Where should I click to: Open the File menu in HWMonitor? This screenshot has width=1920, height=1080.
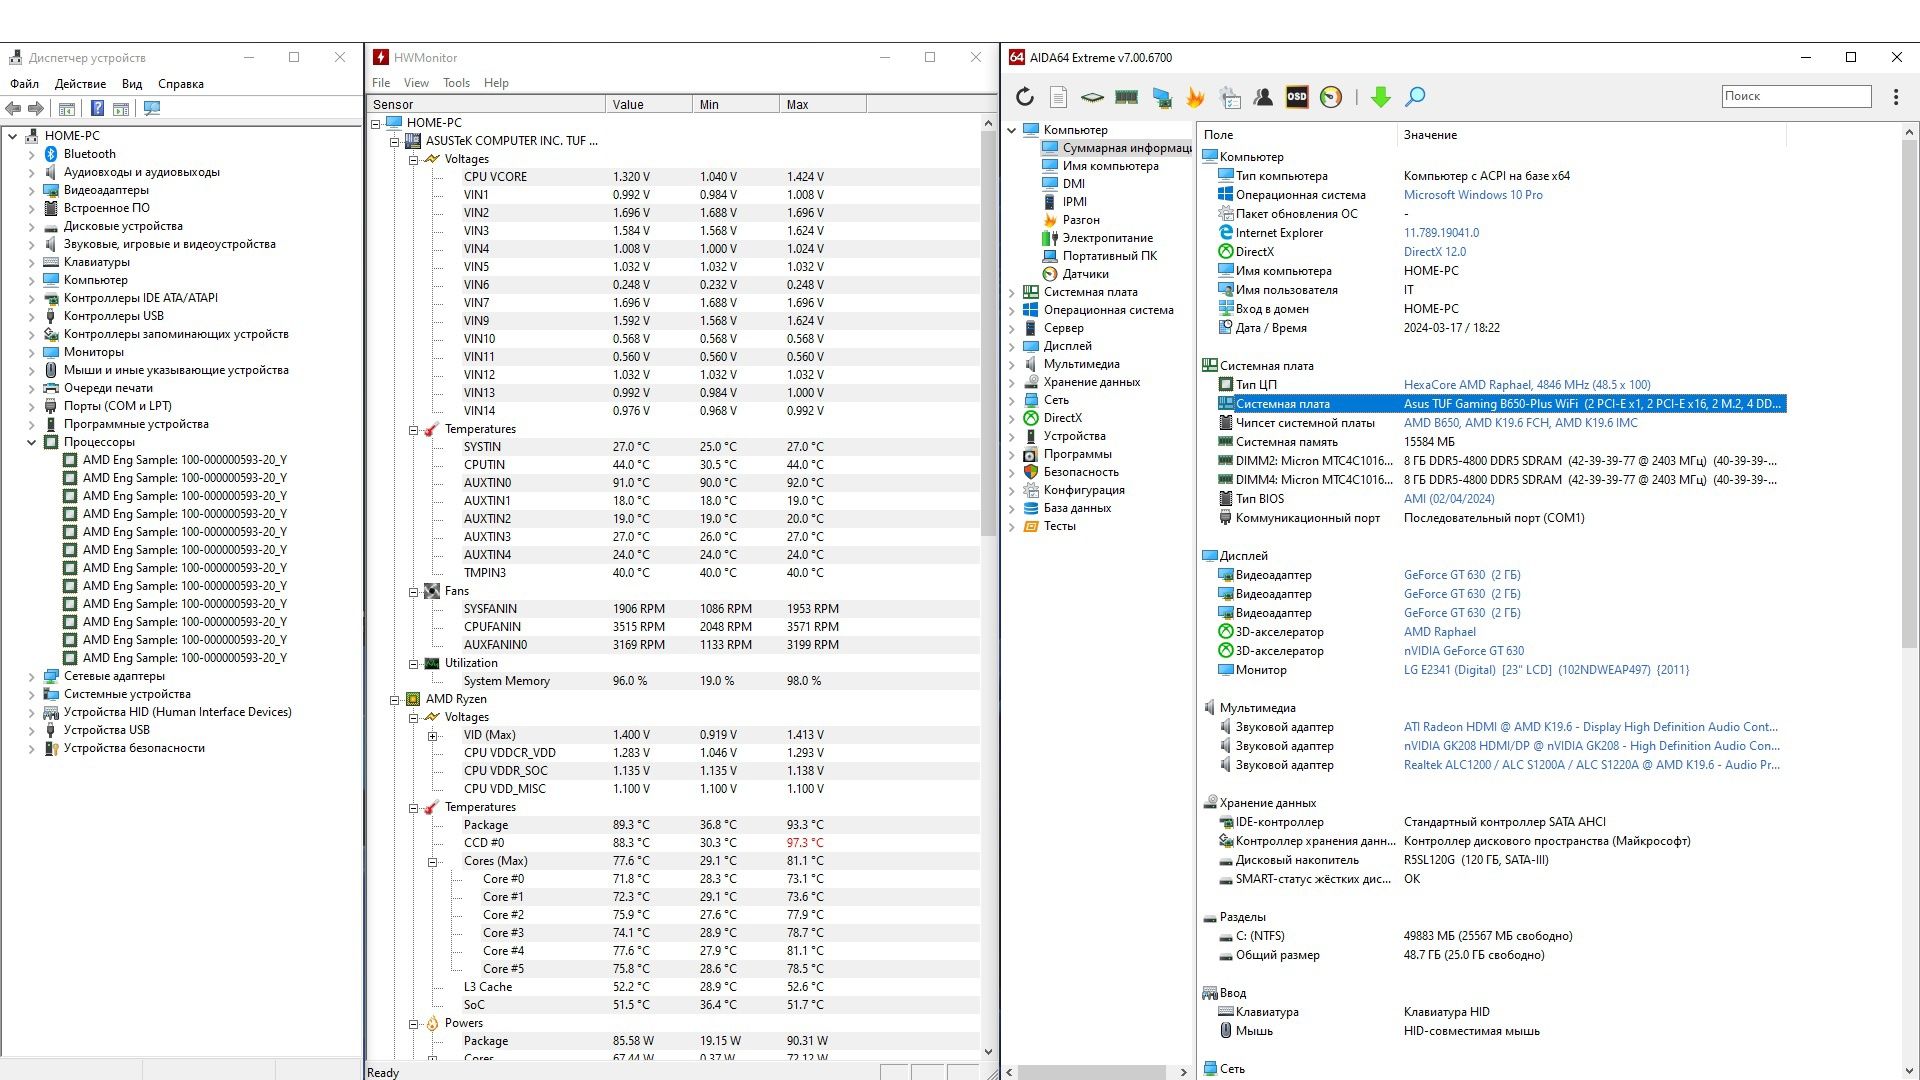tap(381, 83)
